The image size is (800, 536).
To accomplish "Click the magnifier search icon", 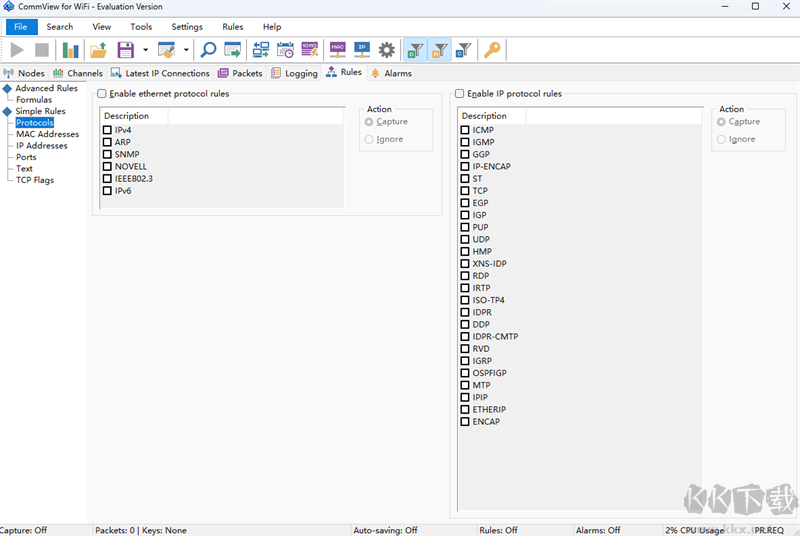I will [208, 49].
